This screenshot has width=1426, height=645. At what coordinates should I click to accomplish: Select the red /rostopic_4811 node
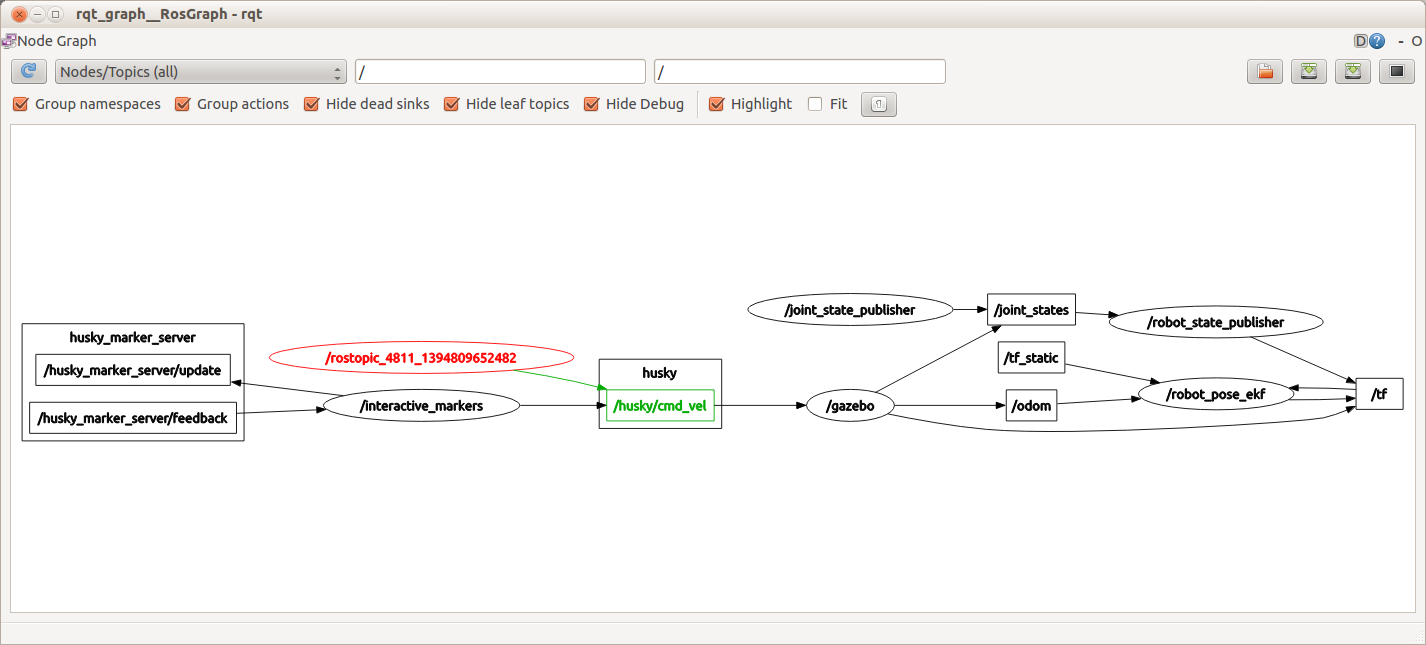tap(421, 357)
